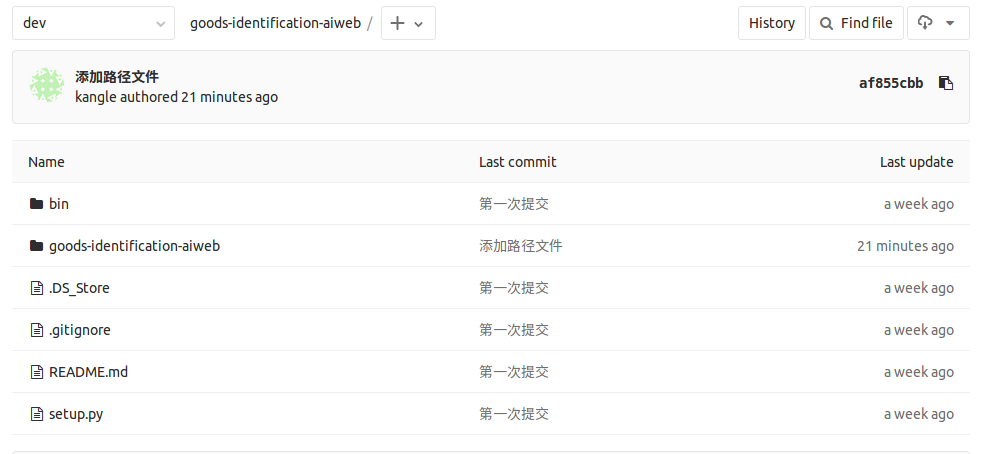Expand the plus add-to-tree dropdown

pos(408,23)
